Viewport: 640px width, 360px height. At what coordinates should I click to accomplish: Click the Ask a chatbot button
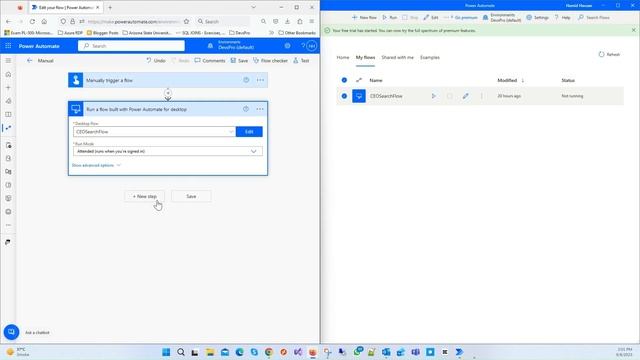[11, 332]
